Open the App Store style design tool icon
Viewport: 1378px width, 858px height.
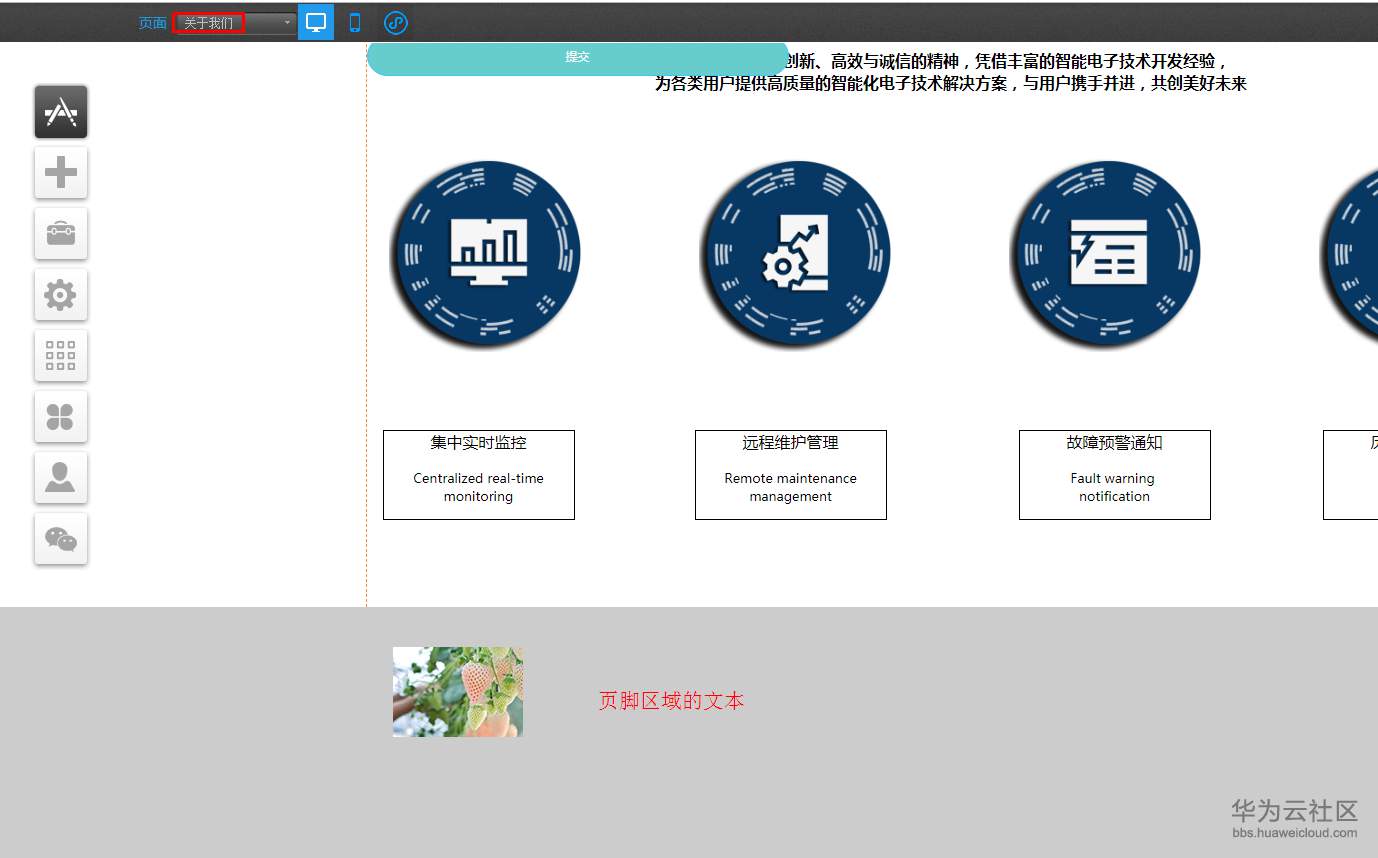(x=61, y=112)
